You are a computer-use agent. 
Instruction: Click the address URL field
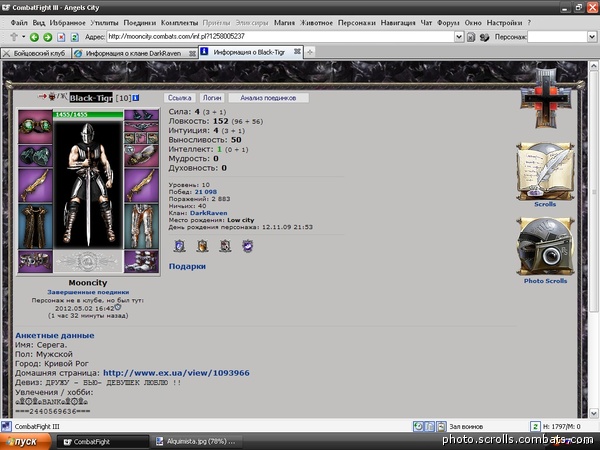280,37
